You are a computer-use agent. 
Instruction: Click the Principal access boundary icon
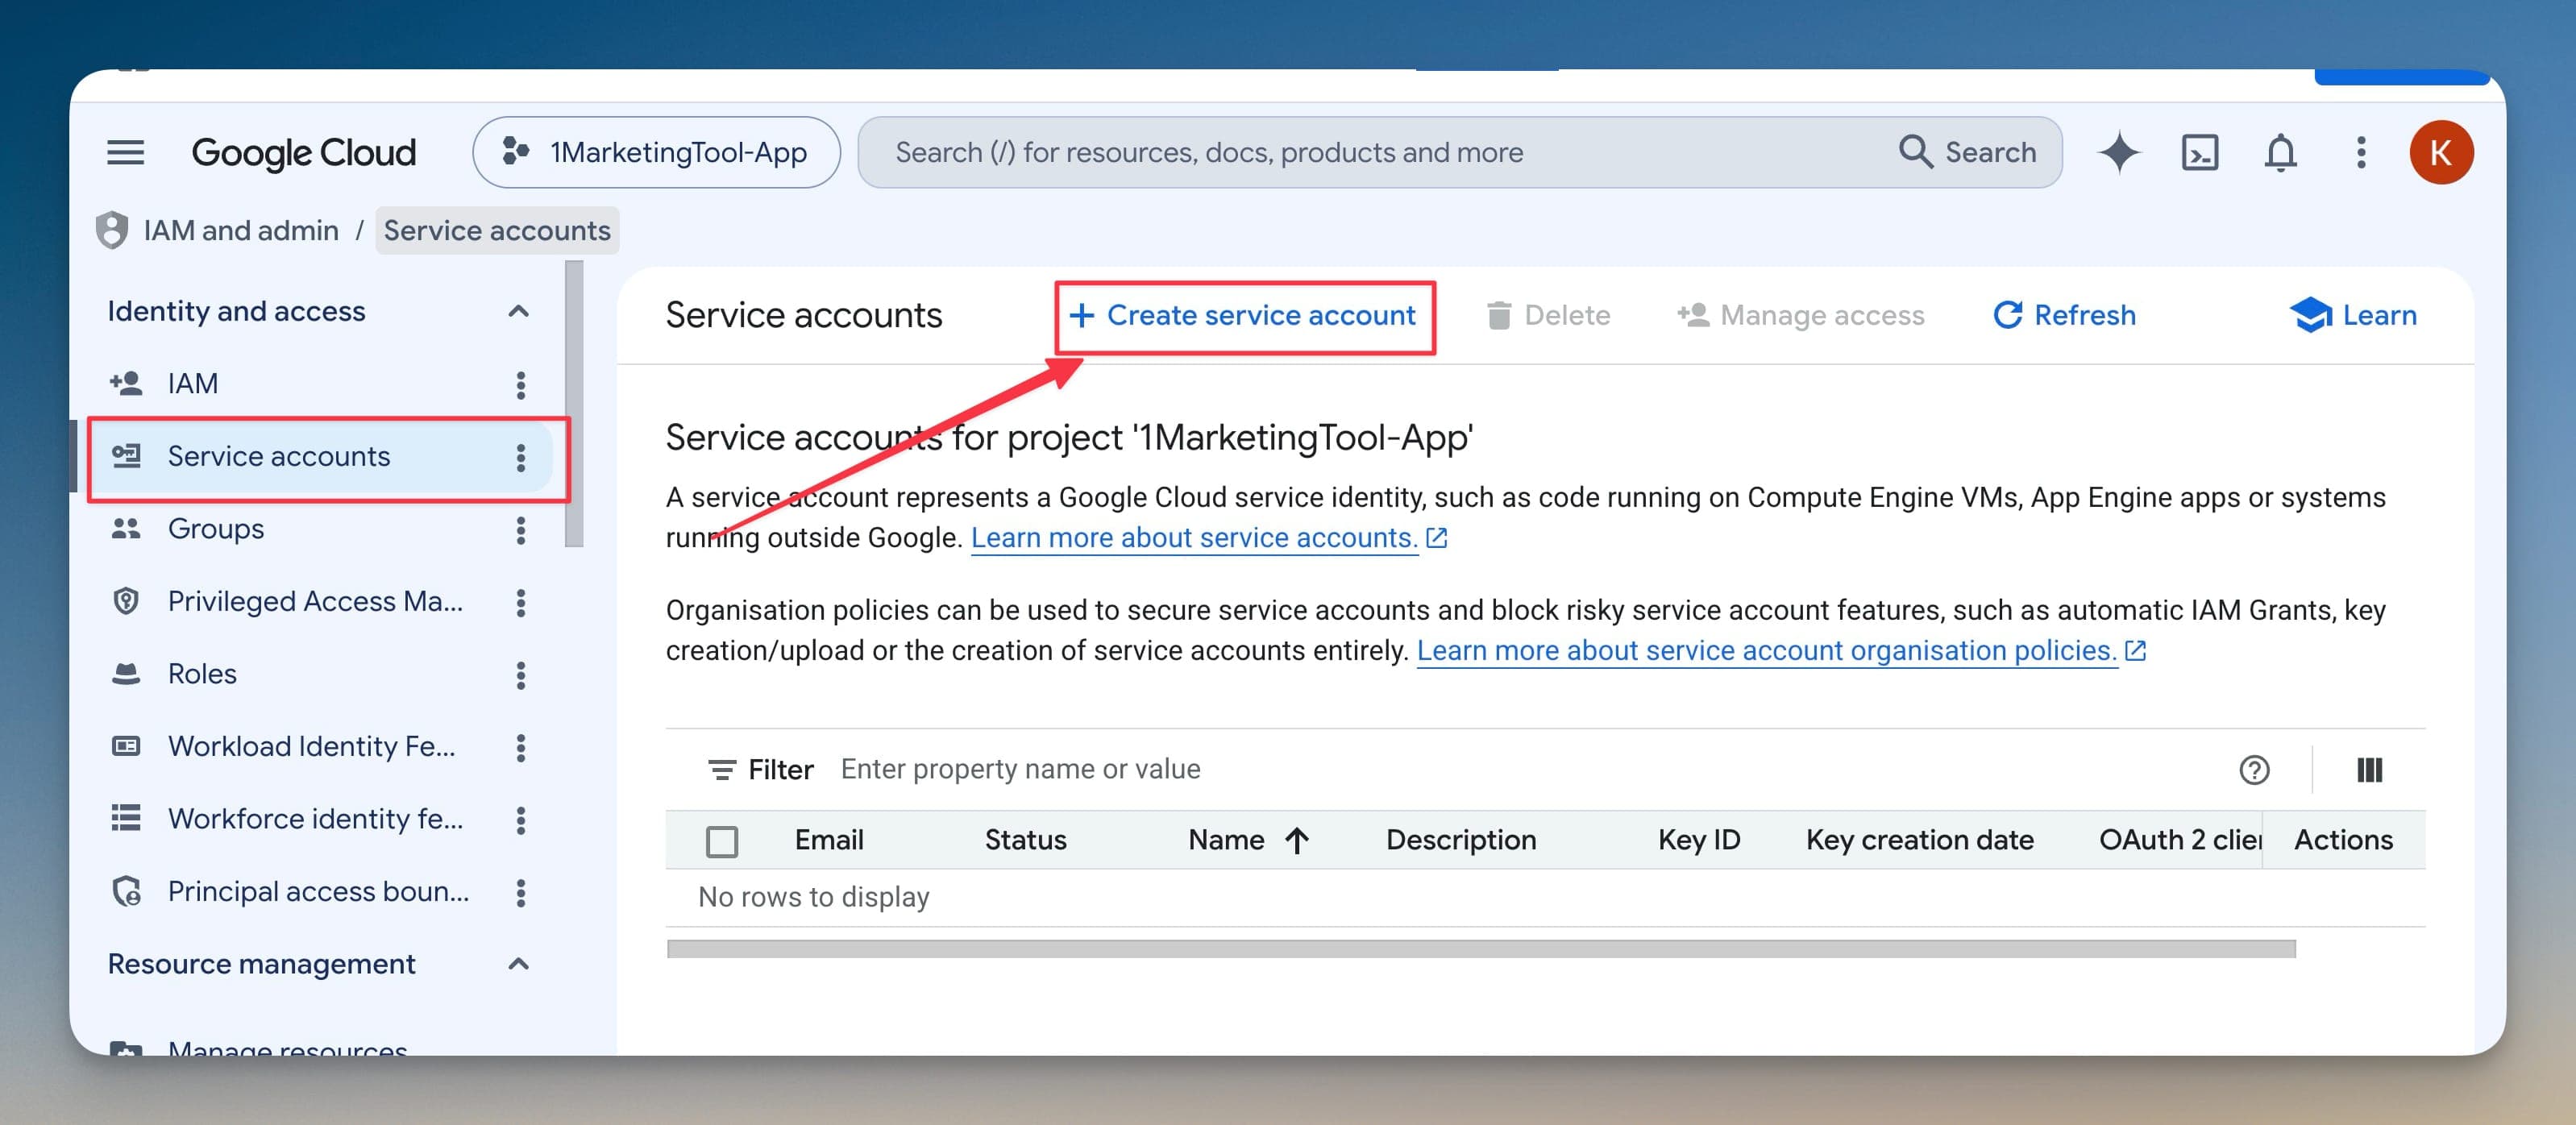[126, 891]
